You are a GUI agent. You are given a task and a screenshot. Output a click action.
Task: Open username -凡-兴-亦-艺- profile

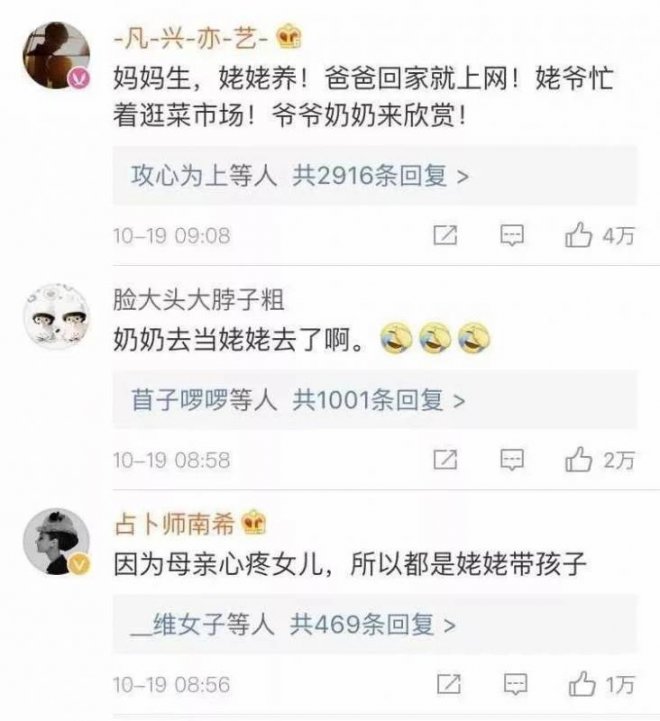point(191,39)
